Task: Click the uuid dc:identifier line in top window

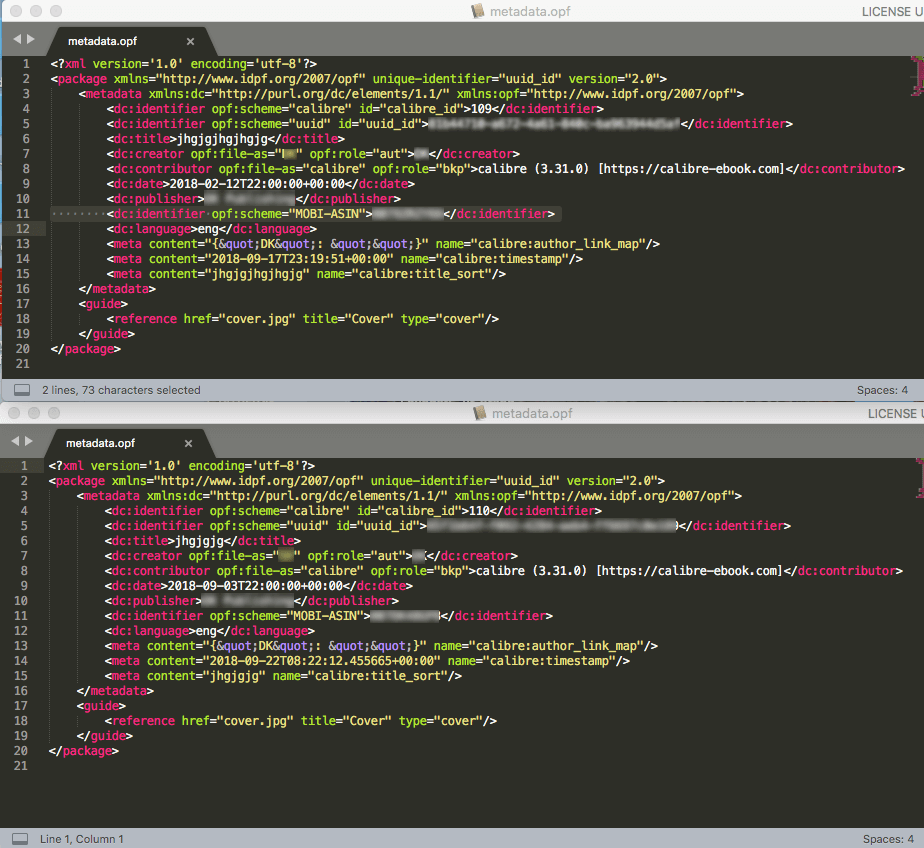Action: 450,124
